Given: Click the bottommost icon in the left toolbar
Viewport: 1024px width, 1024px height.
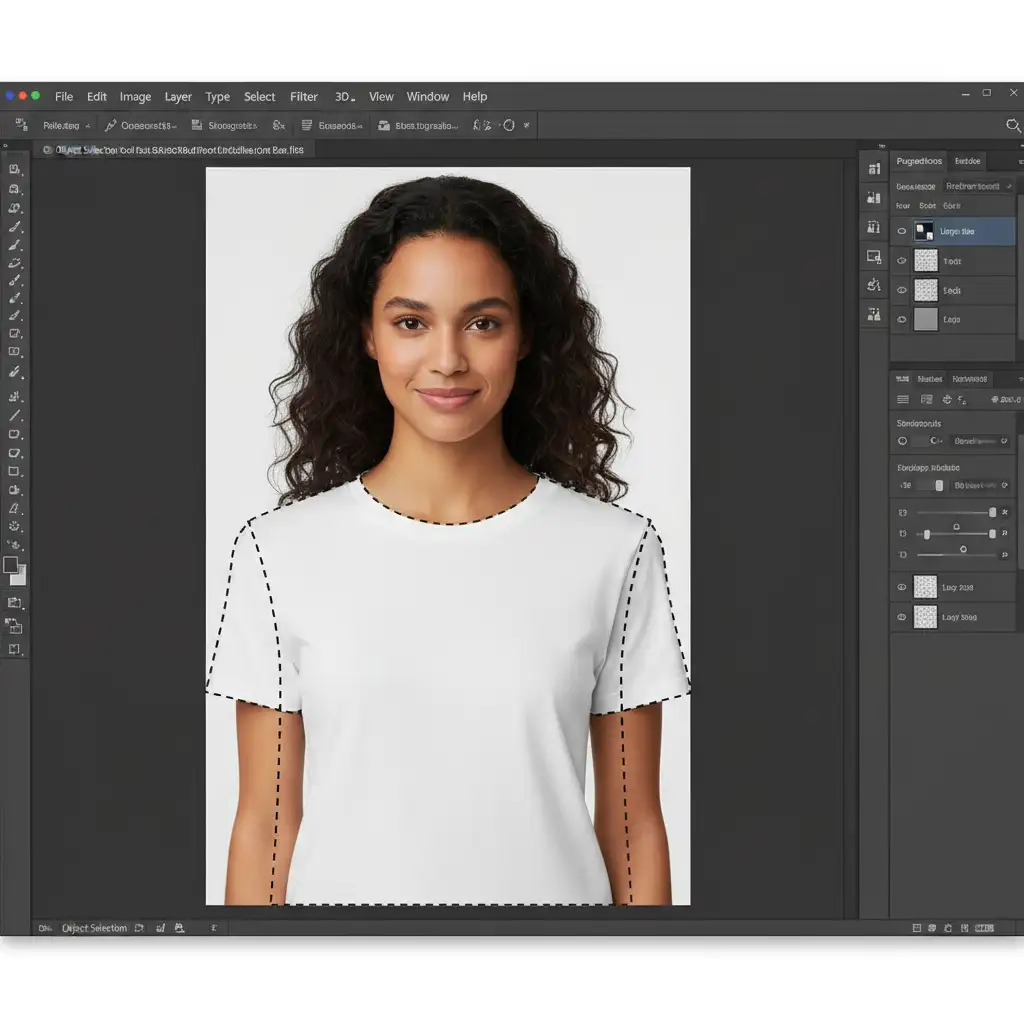Looking at the screenshot, I should click(x=15, y=649).
